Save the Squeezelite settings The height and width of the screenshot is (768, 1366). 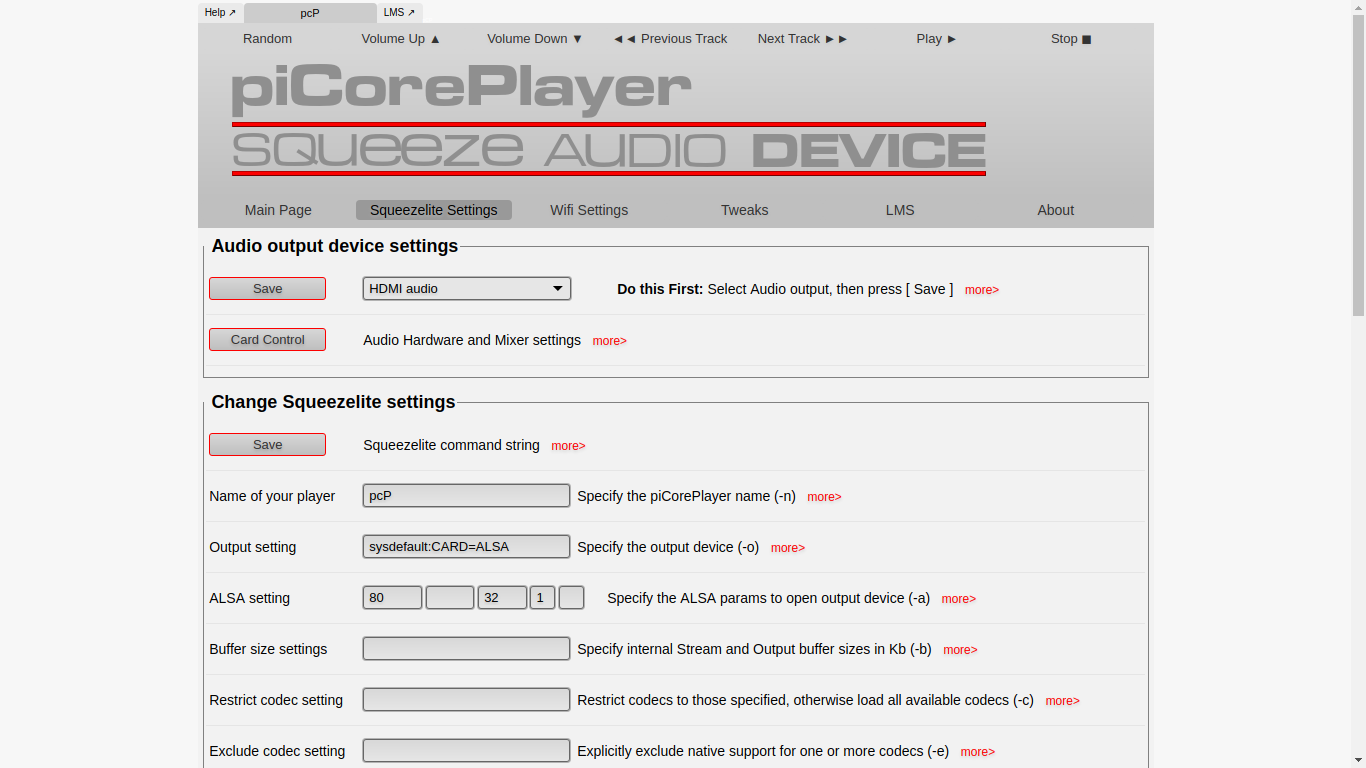[x=267, y=445]
